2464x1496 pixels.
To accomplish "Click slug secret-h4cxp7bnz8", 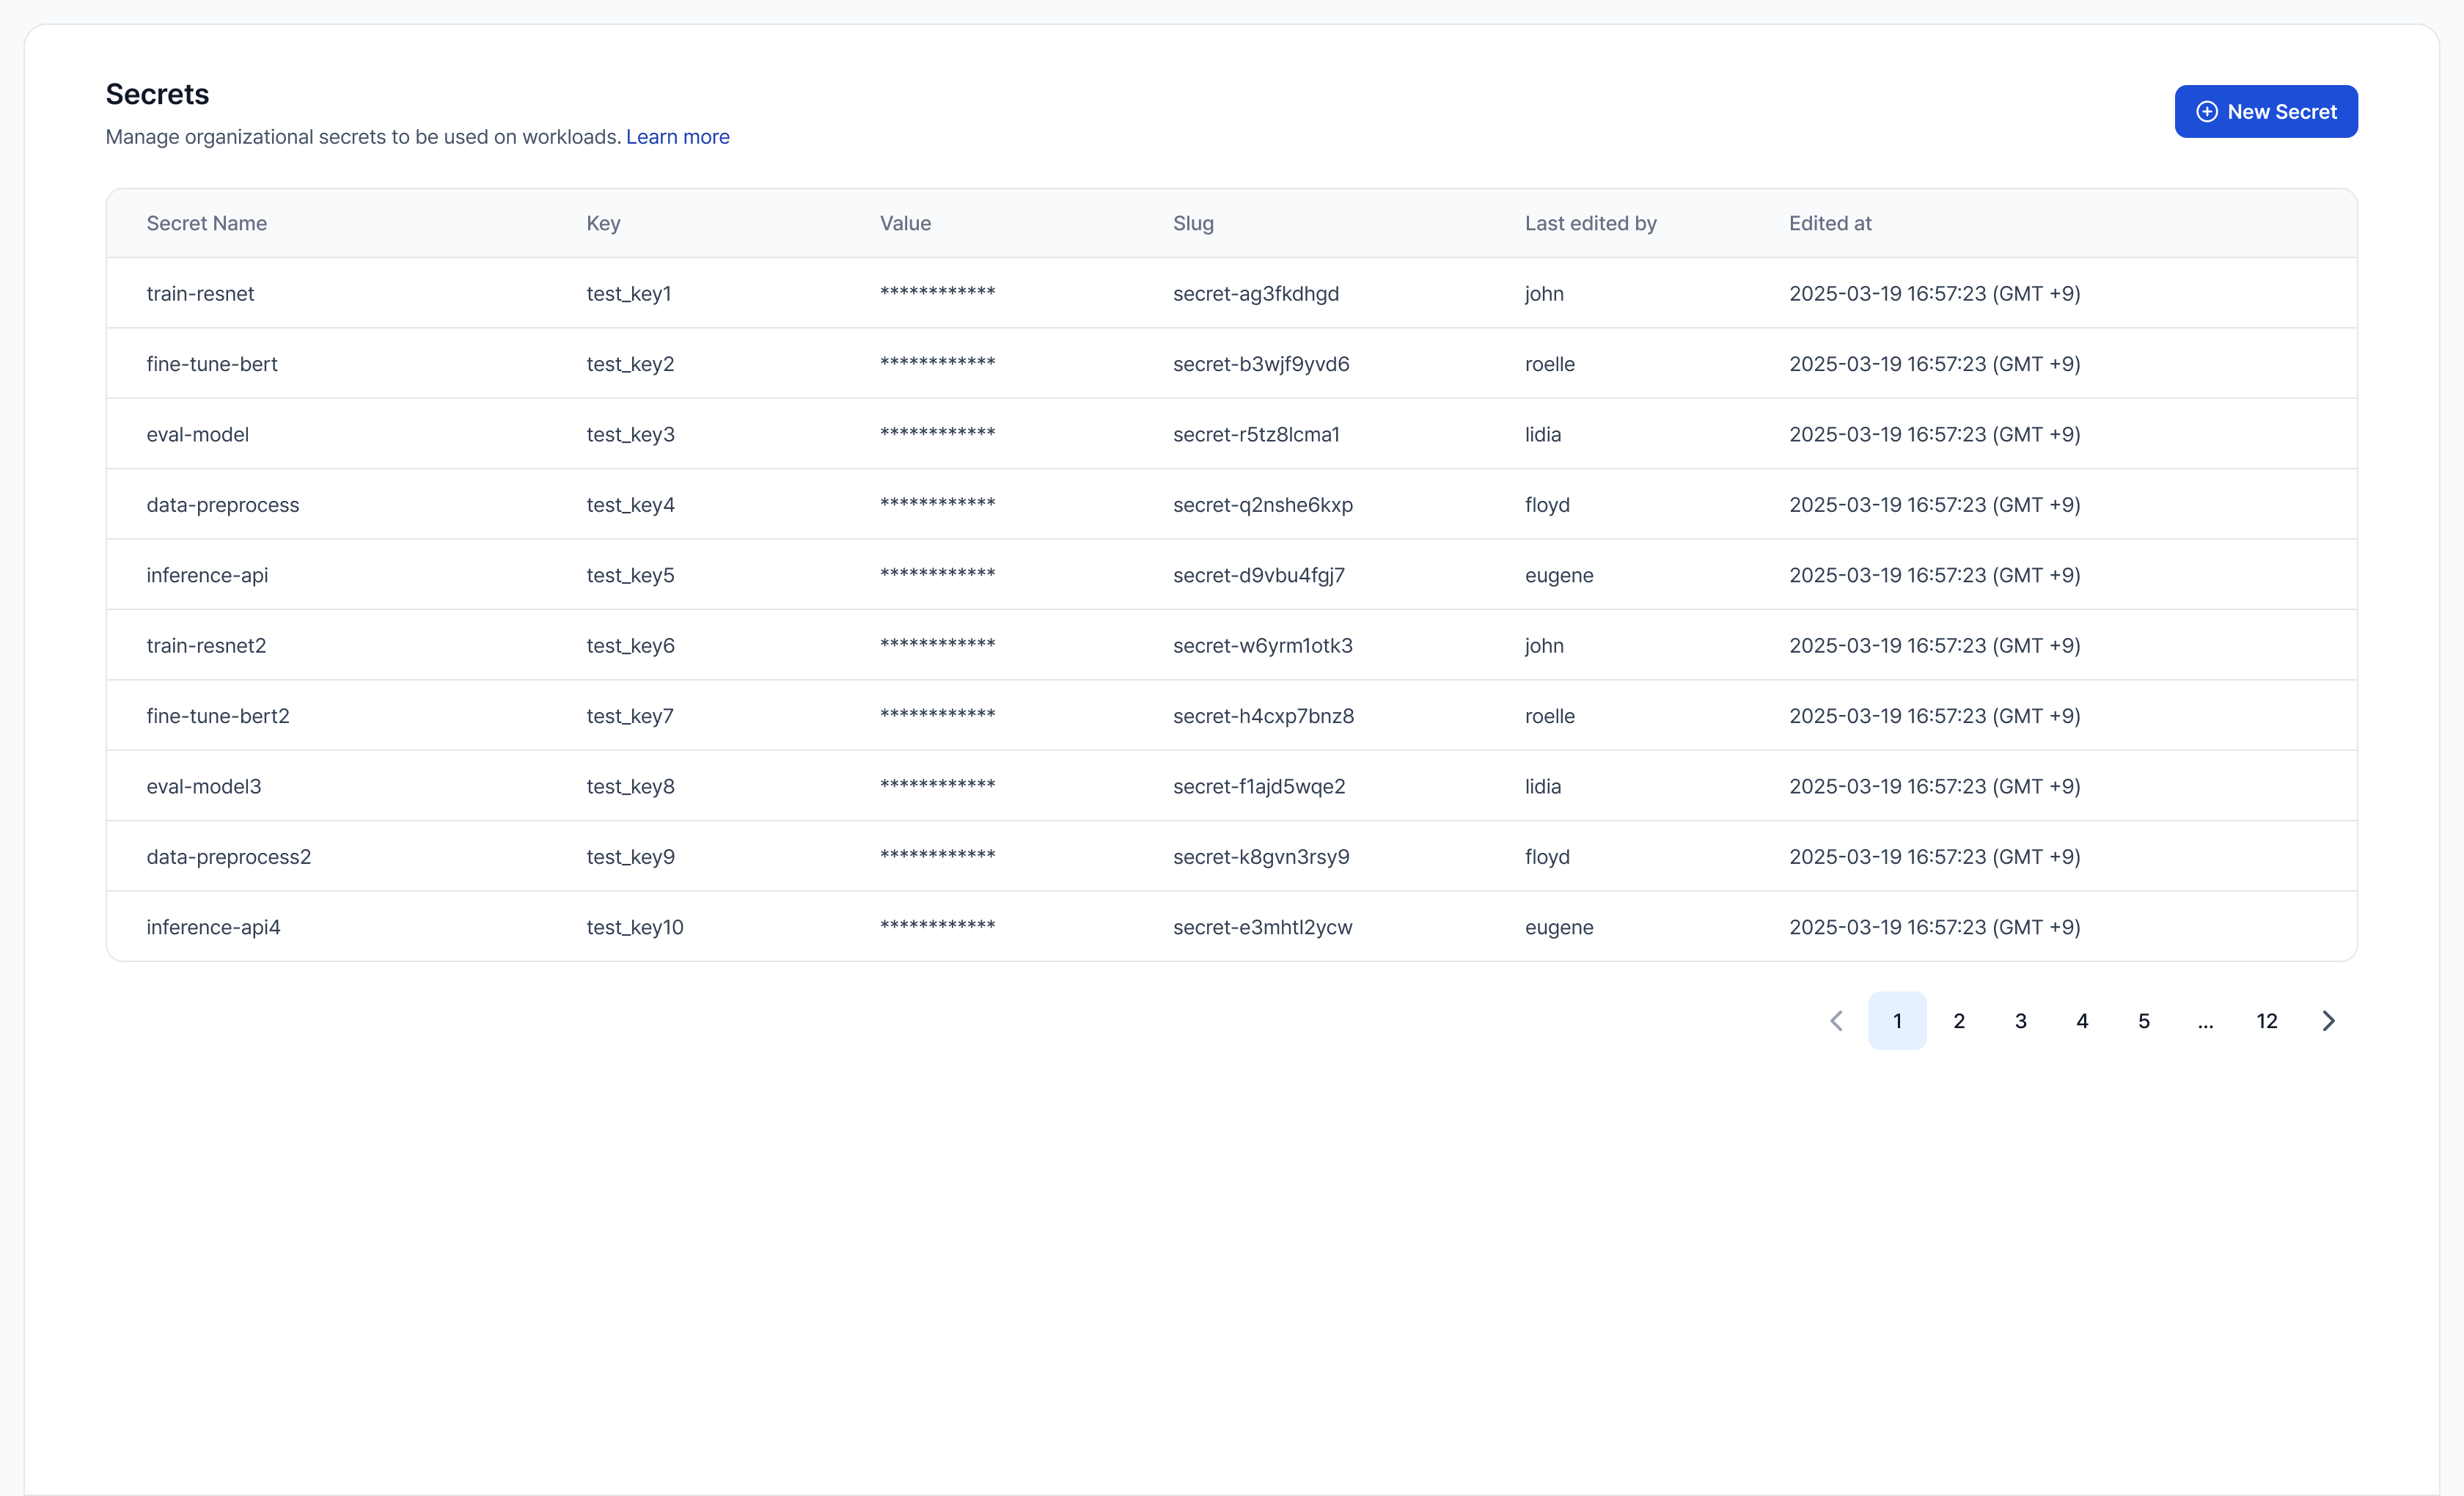I will pyautogui.click(x=1263, y=716).
